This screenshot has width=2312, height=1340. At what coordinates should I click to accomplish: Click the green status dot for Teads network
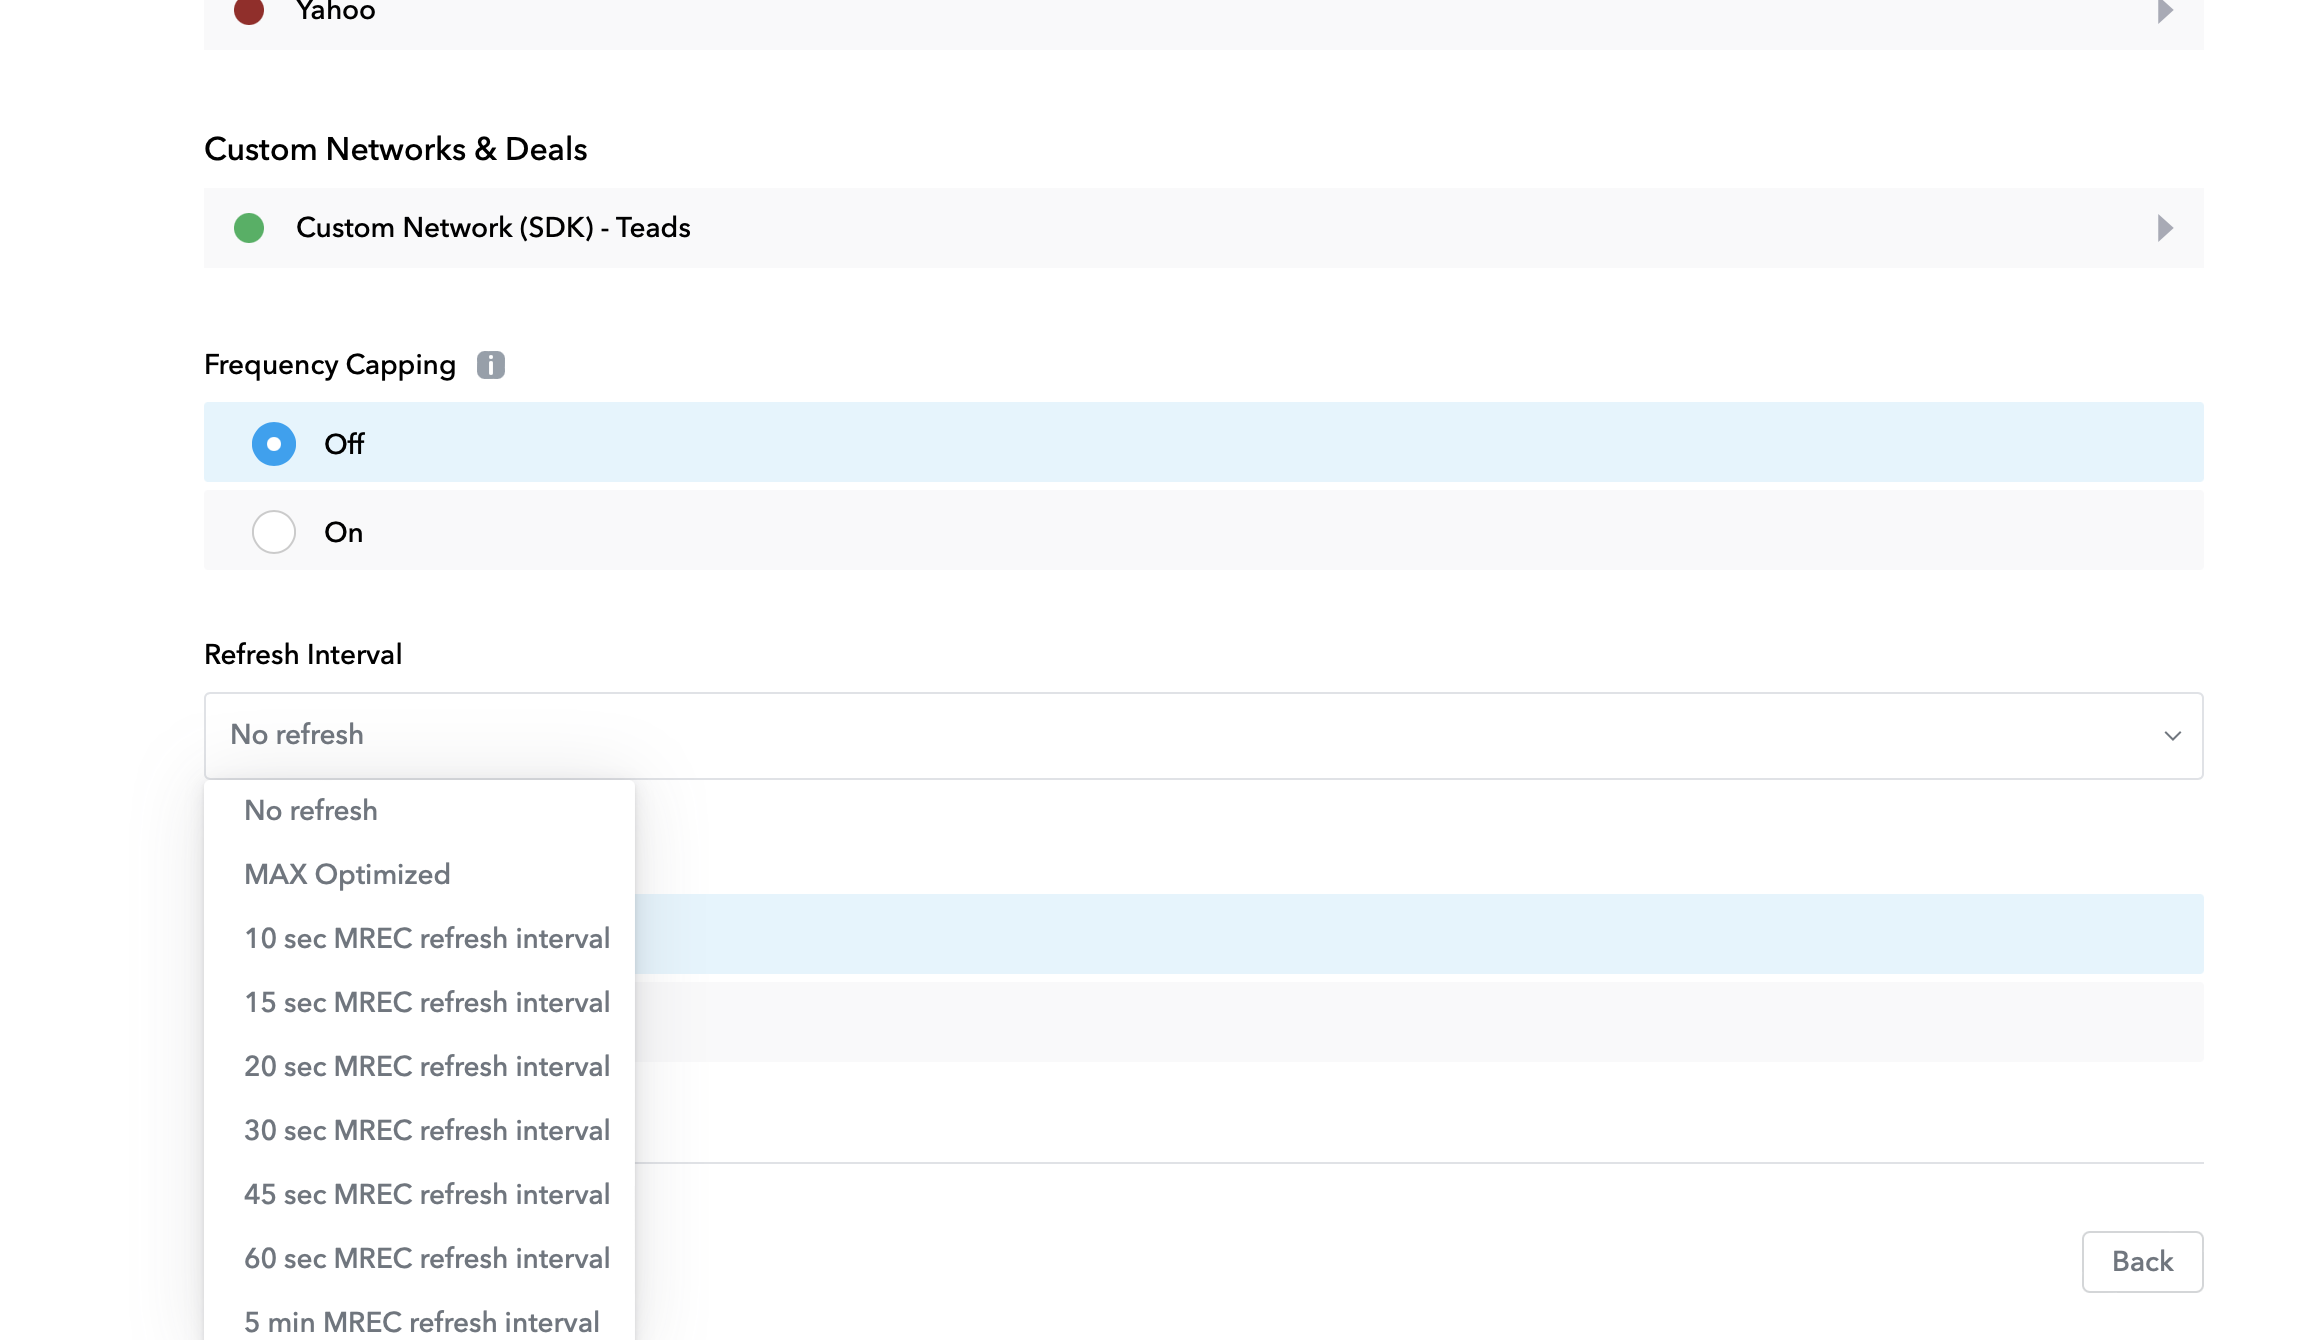pyautogui.click(x=250, y=228)
